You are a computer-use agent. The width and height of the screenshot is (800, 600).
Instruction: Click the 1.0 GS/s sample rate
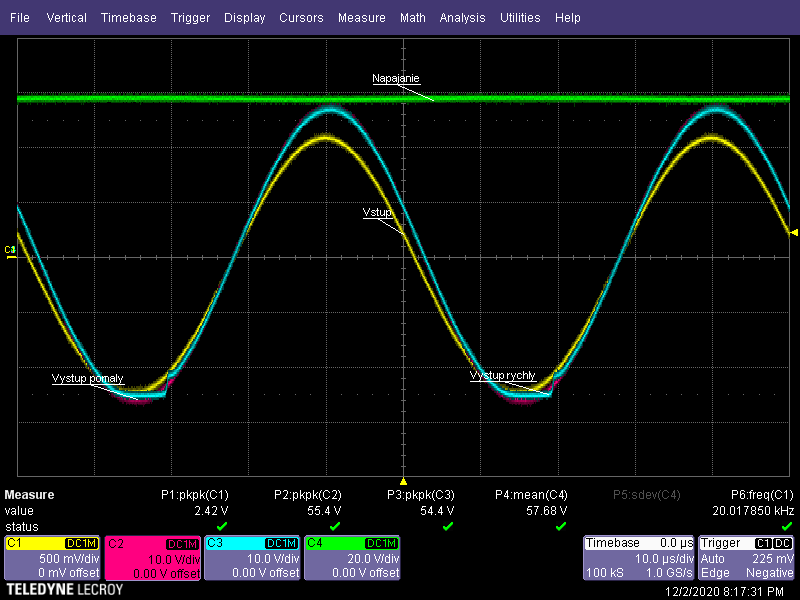click(669, 573)
